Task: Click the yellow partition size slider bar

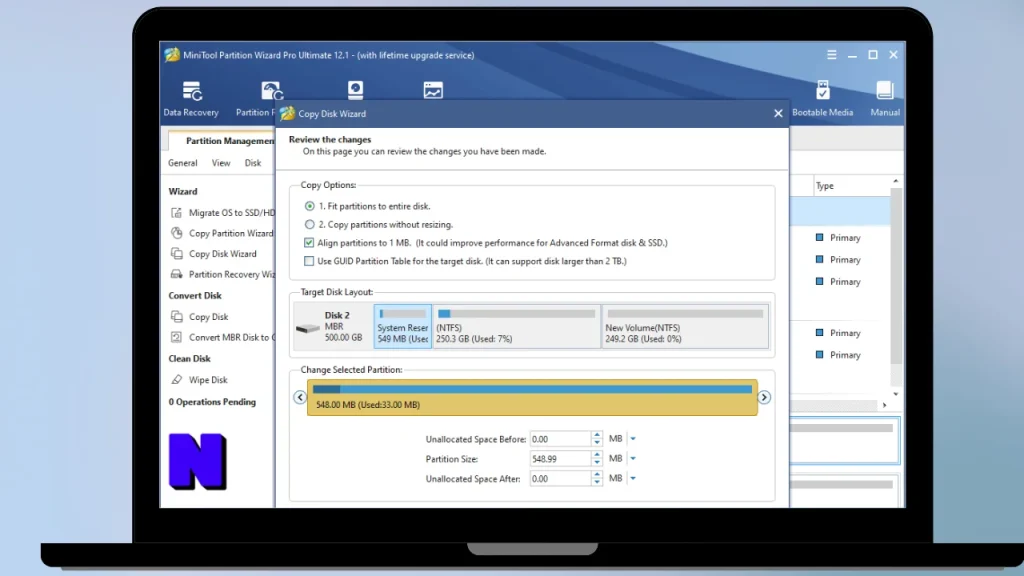Action: 532,397
